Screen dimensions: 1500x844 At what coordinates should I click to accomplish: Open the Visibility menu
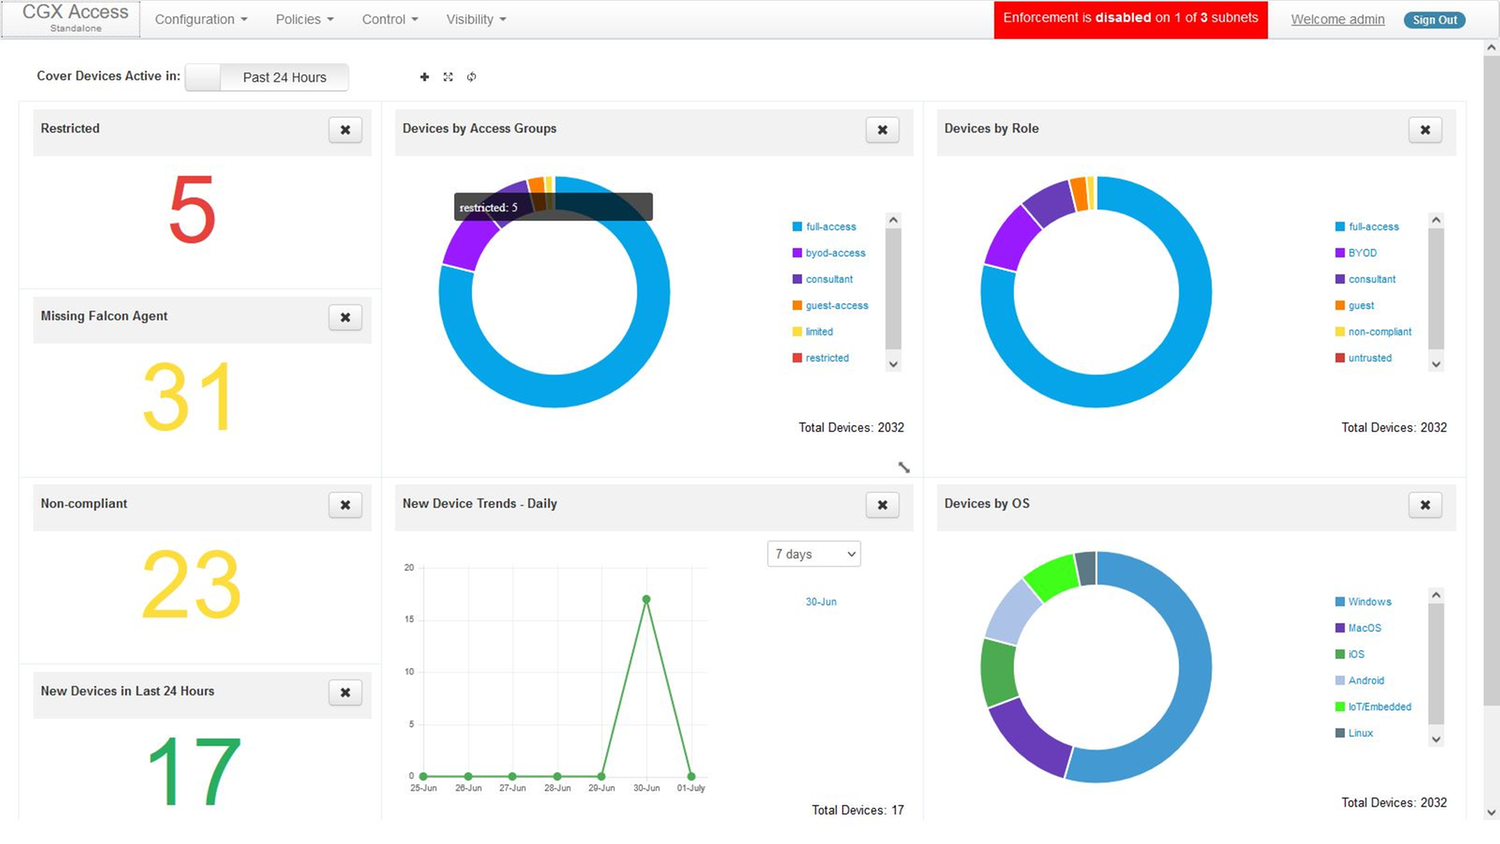[x=475, y=19]
